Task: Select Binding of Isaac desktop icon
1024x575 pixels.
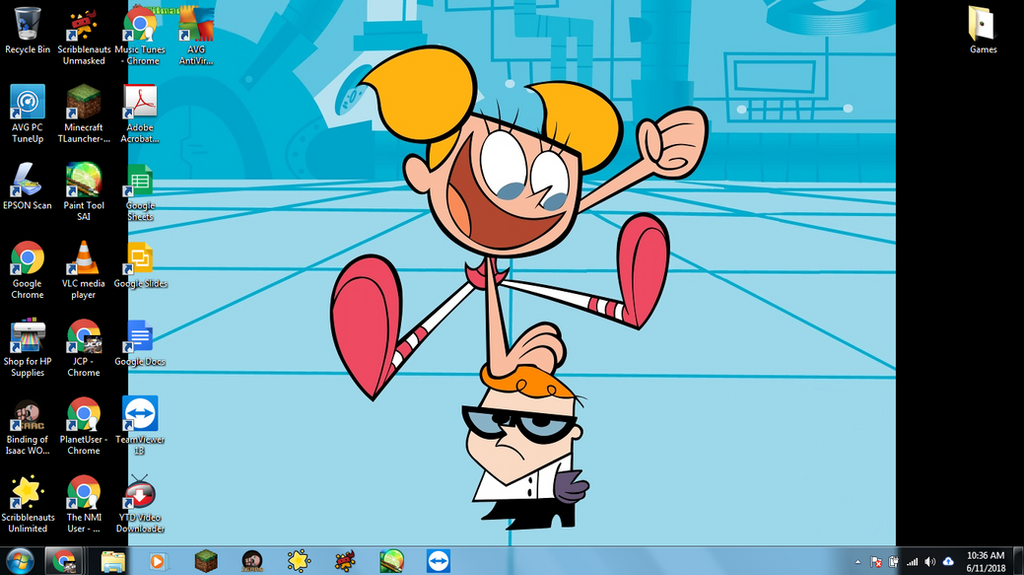Action: click(27, 426)
